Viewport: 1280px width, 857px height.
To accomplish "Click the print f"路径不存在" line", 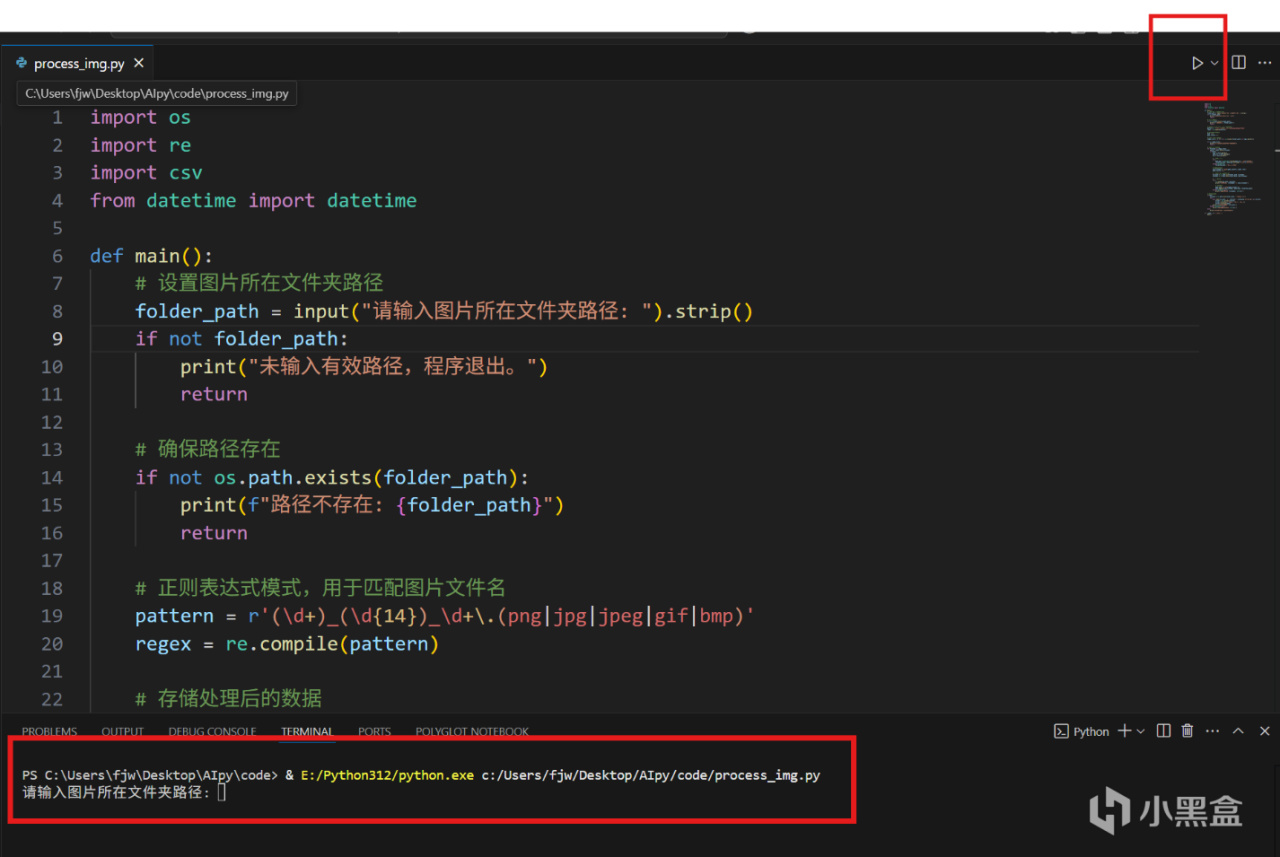I will pyautogui.click(x=372, y=505).
